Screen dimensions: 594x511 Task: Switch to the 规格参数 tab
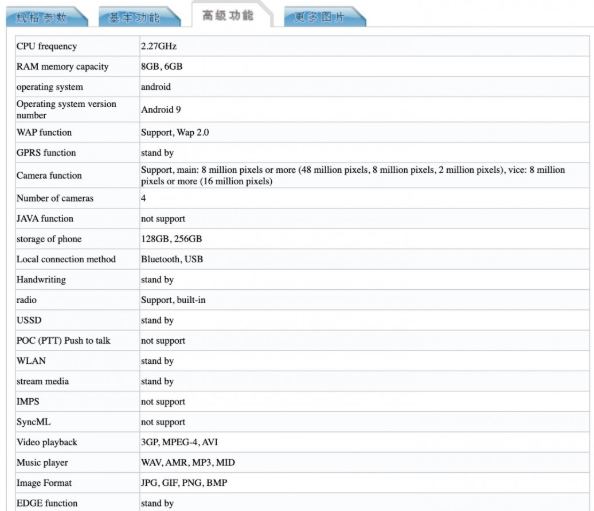[x=46, y=17]
